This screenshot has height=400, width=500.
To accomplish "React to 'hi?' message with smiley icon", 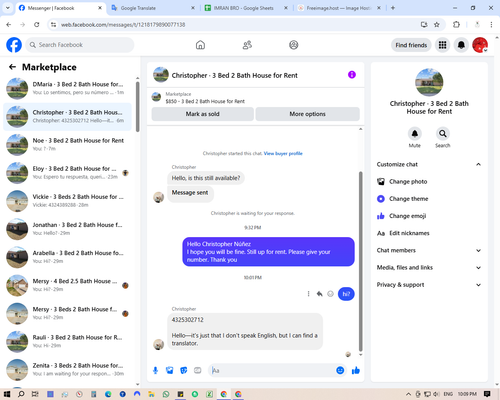I will pos(330,294).
